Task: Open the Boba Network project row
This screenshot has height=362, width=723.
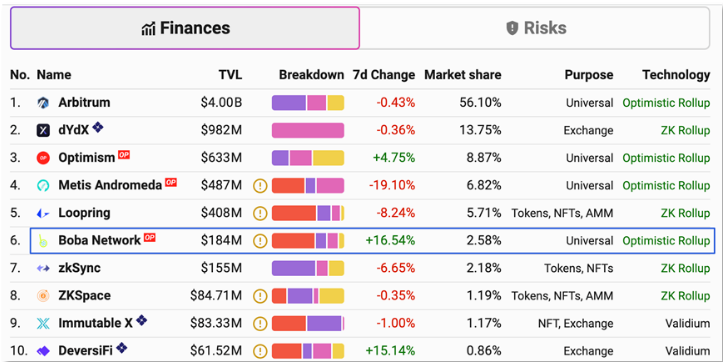Action: click(373, 240)
